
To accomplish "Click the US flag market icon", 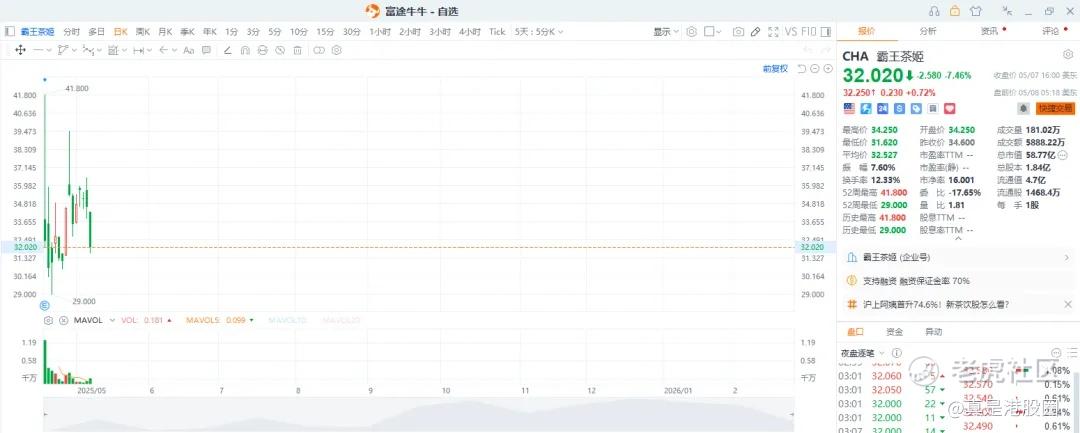I will click(849, 108).
